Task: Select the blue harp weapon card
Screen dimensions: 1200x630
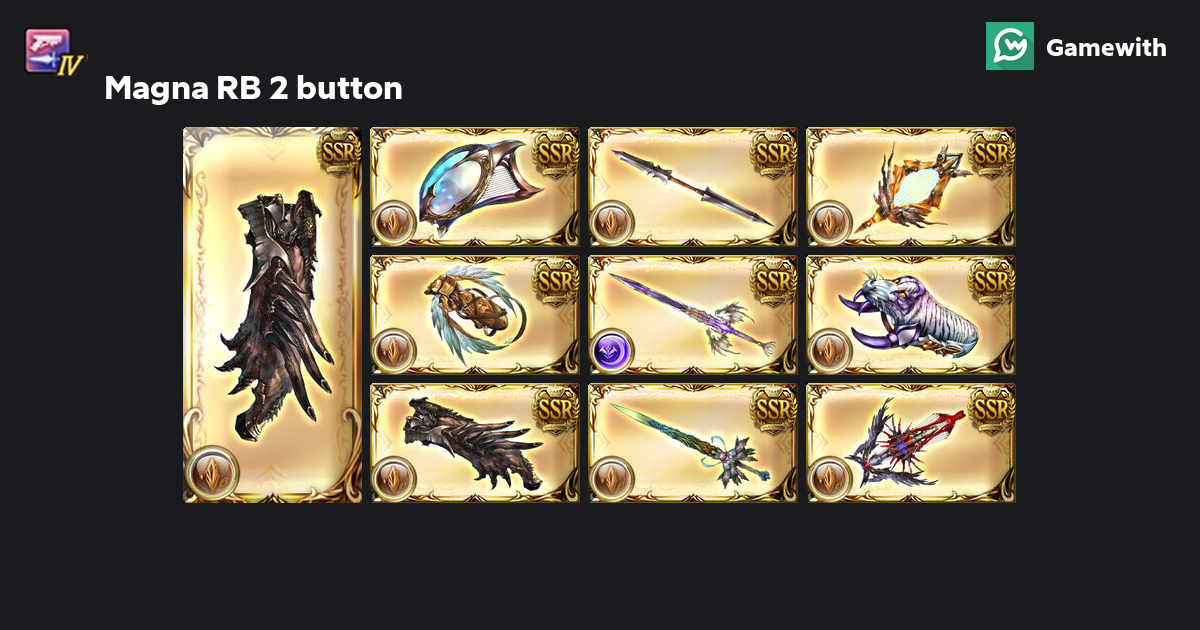Action: coord(475,186)
